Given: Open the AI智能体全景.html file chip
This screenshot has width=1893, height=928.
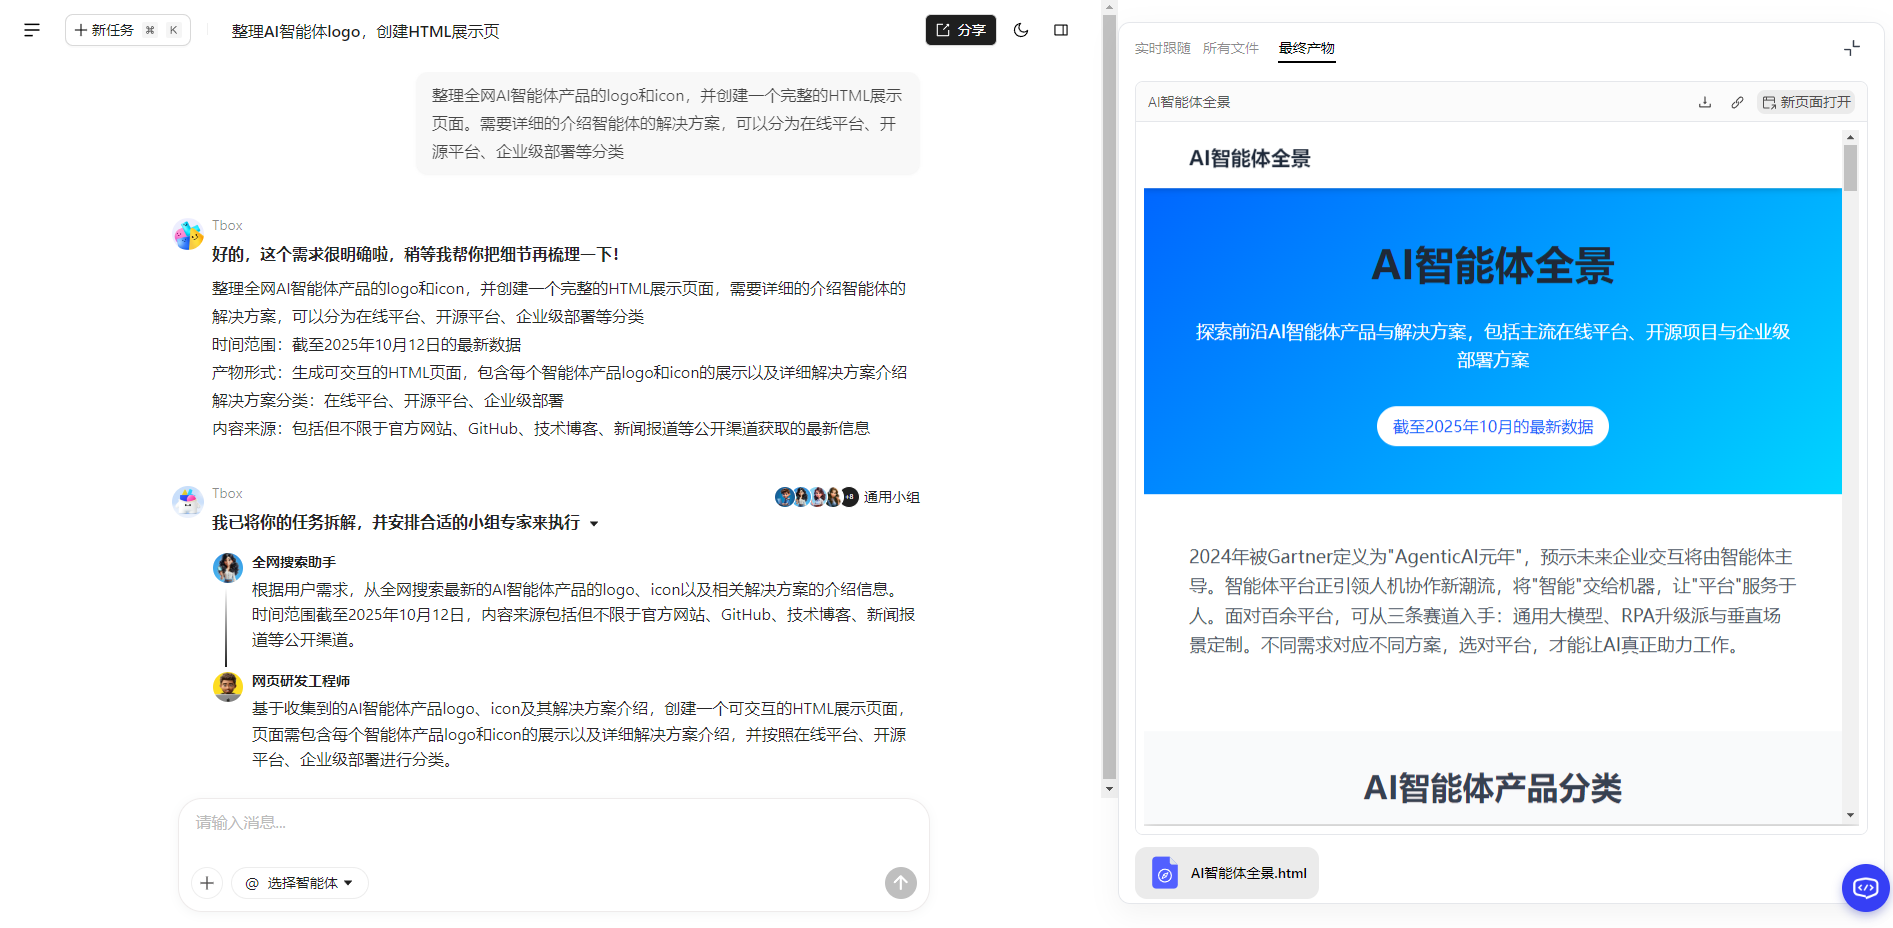Looking at the screenshot, I should (1227, 873).
